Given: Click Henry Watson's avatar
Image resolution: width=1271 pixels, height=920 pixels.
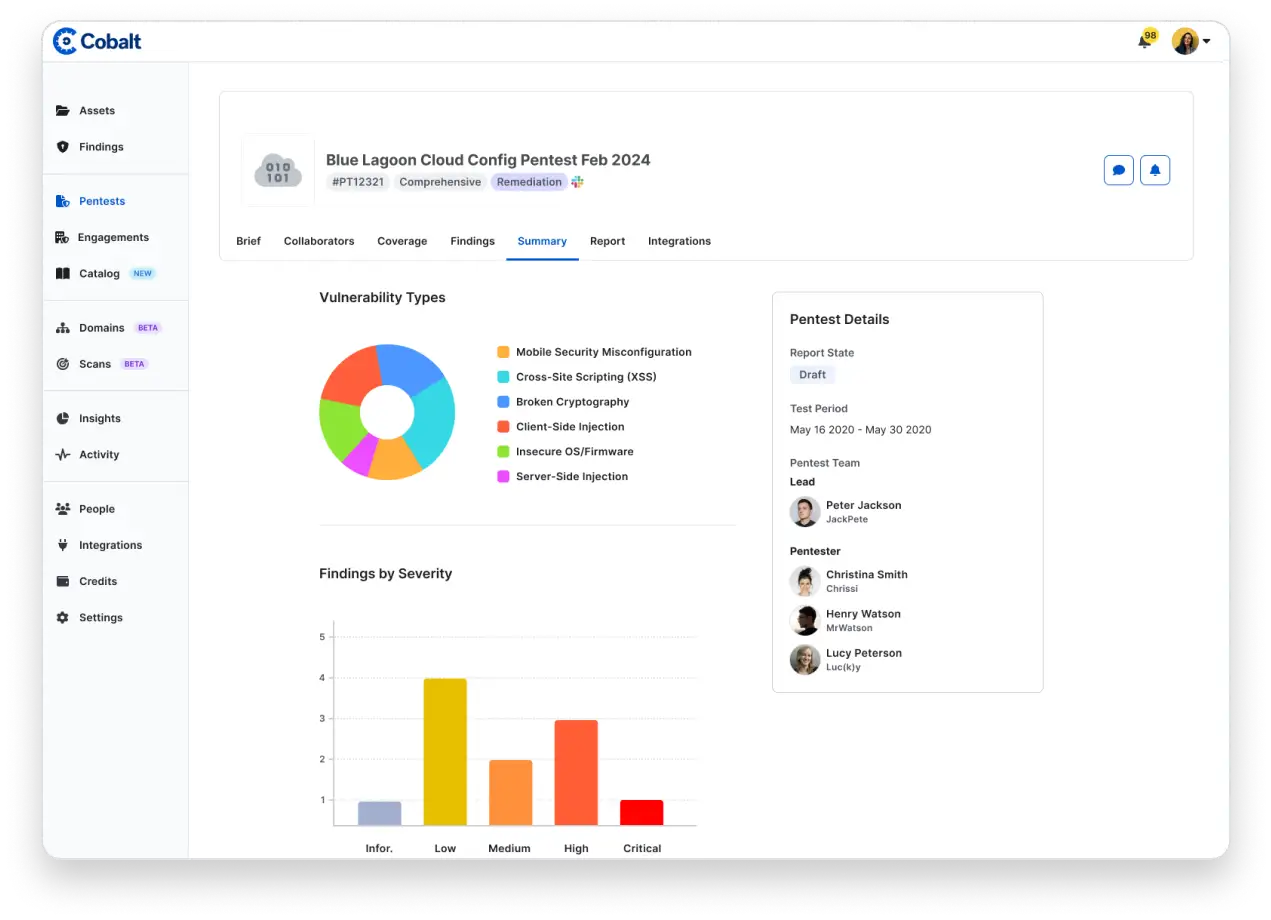Looking at the screenshot, I should [805, 620].
